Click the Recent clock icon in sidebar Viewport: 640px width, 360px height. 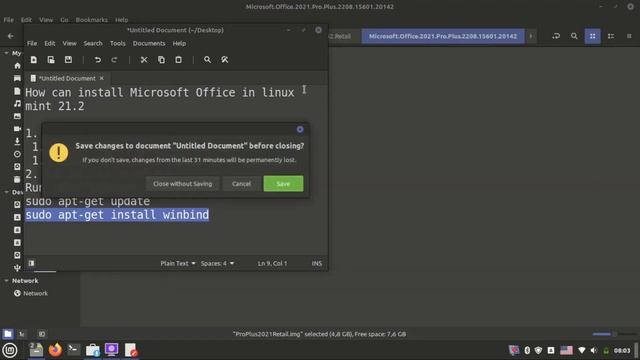pyautogui.click(x=17, y=154)
